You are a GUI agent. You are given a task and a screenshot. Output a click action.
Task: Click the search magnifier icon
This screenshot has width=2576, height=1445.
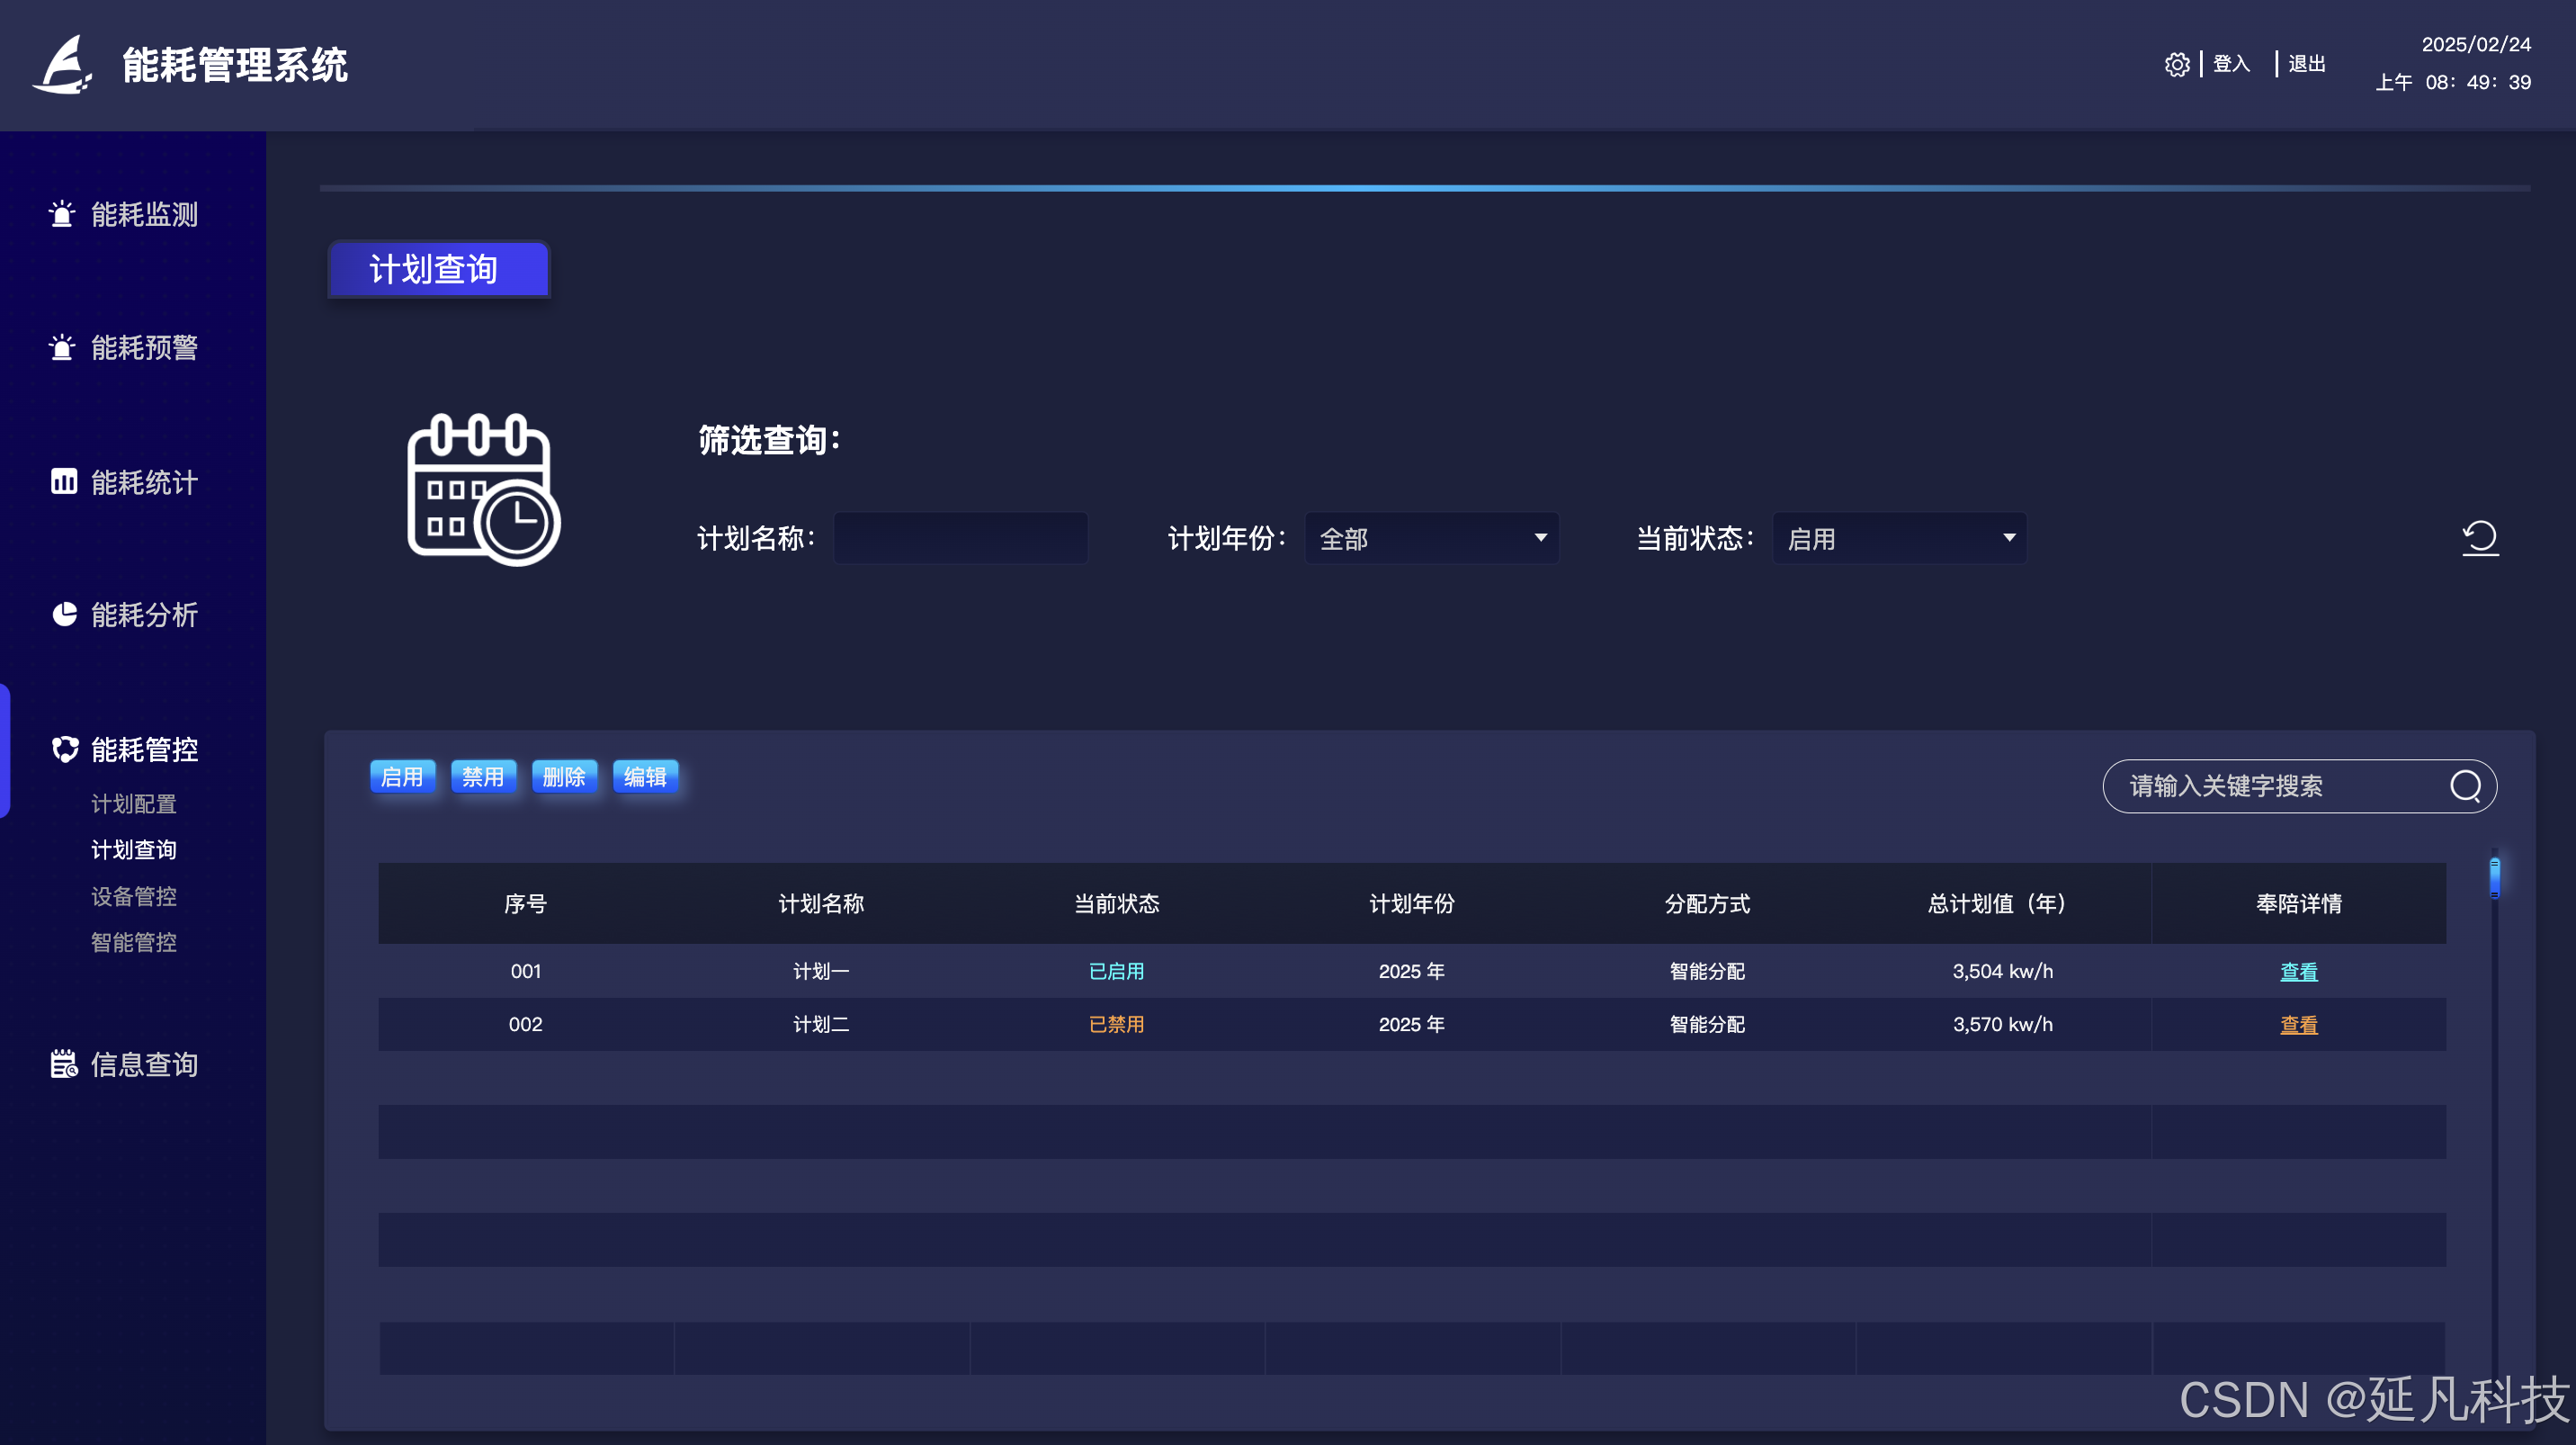point(2465,786)
